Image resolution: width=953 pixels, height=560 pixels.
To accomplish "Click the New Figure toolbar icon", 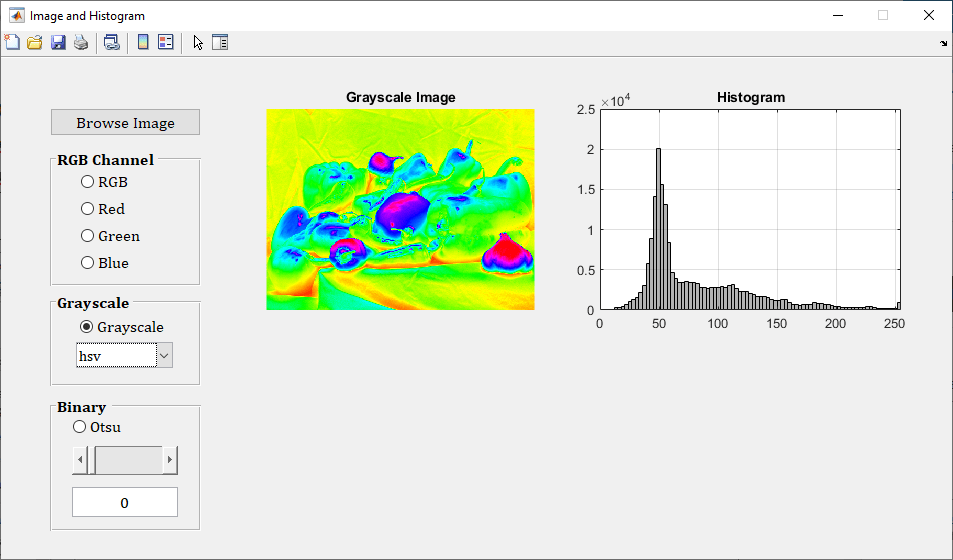I will 12,42.
